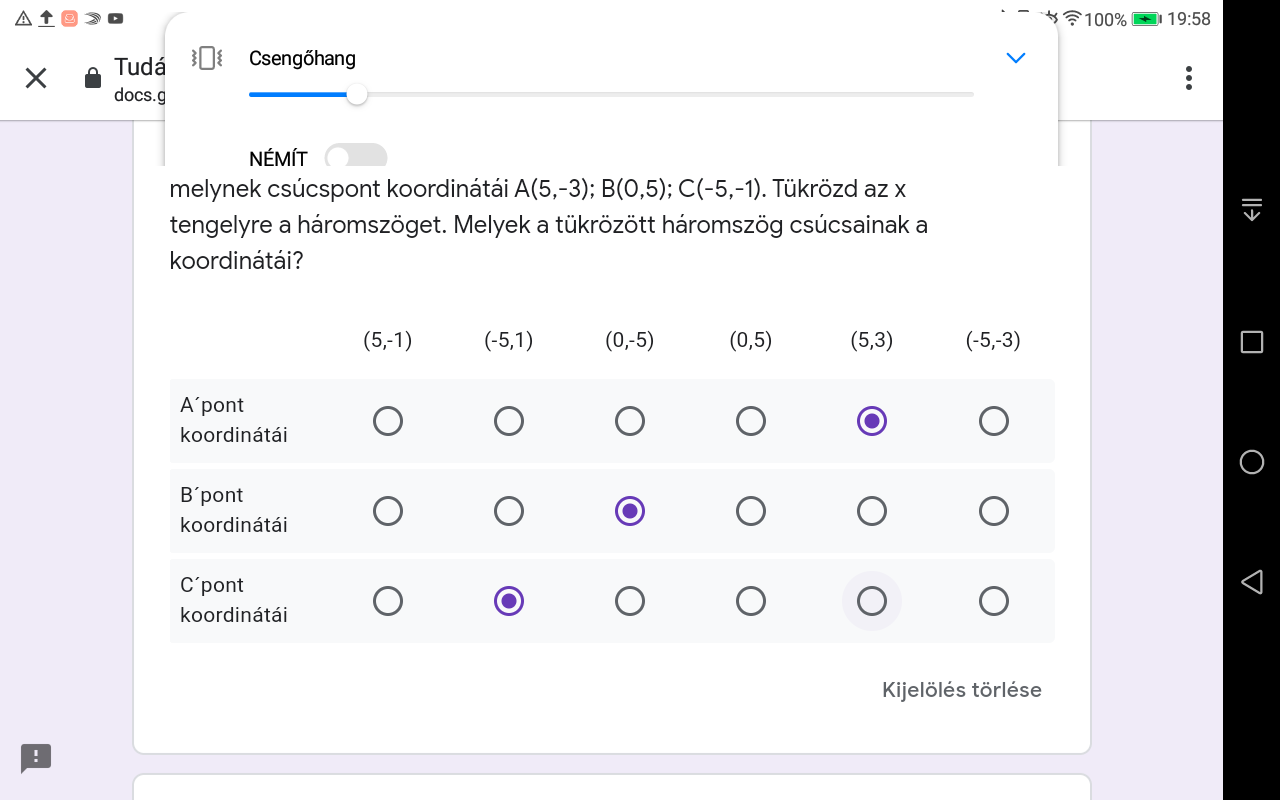
Task: Open the three-dot overflow menu
Action: tap(1188, 78)
